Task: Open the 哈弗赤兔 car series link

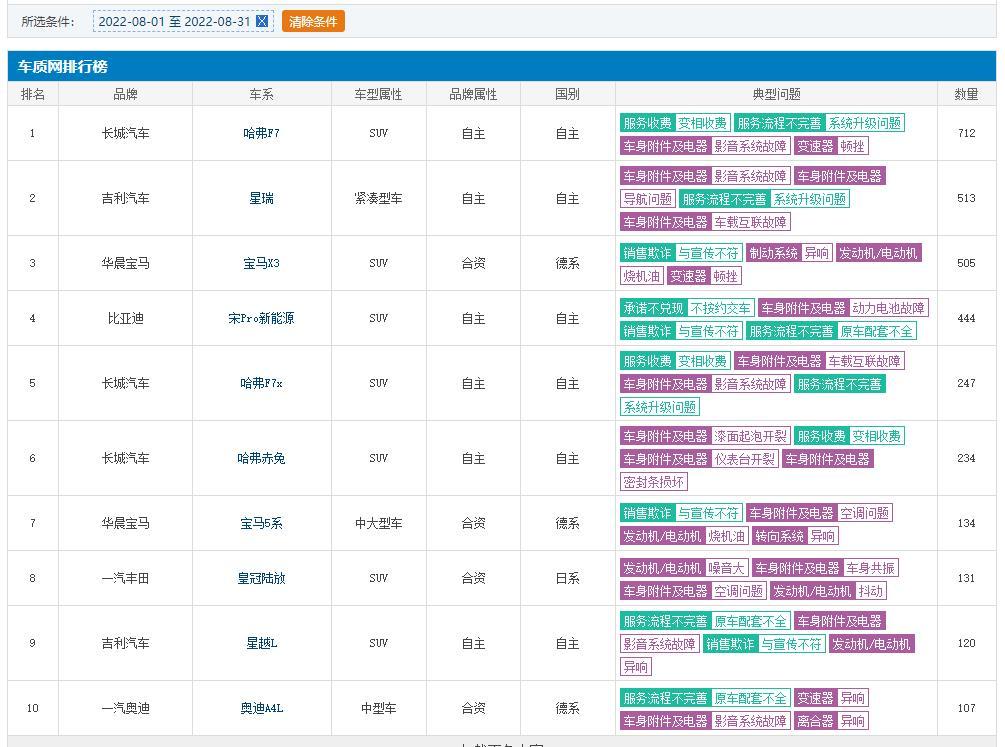Action: tap(262, 458)
